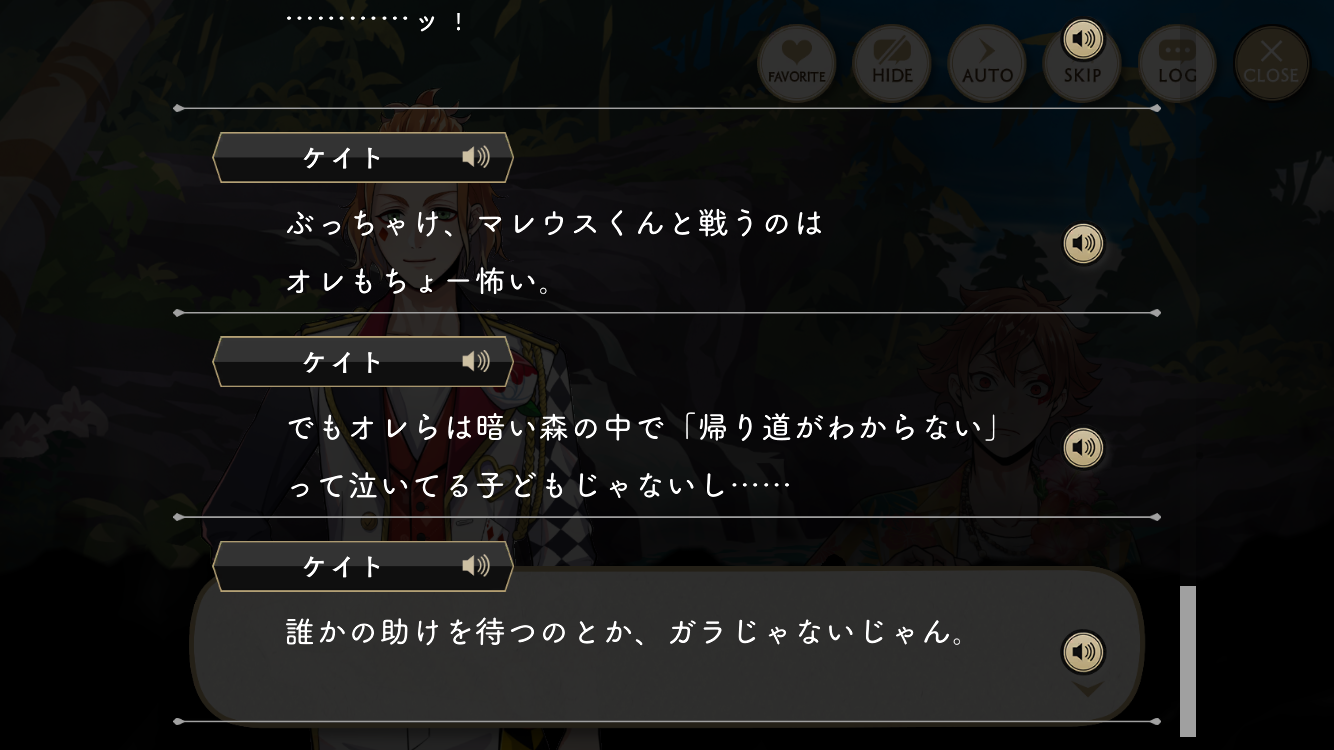Viewport: 1334px width, 750px height.
Task: Select the first ケイト name label
Action: [343, 157]
